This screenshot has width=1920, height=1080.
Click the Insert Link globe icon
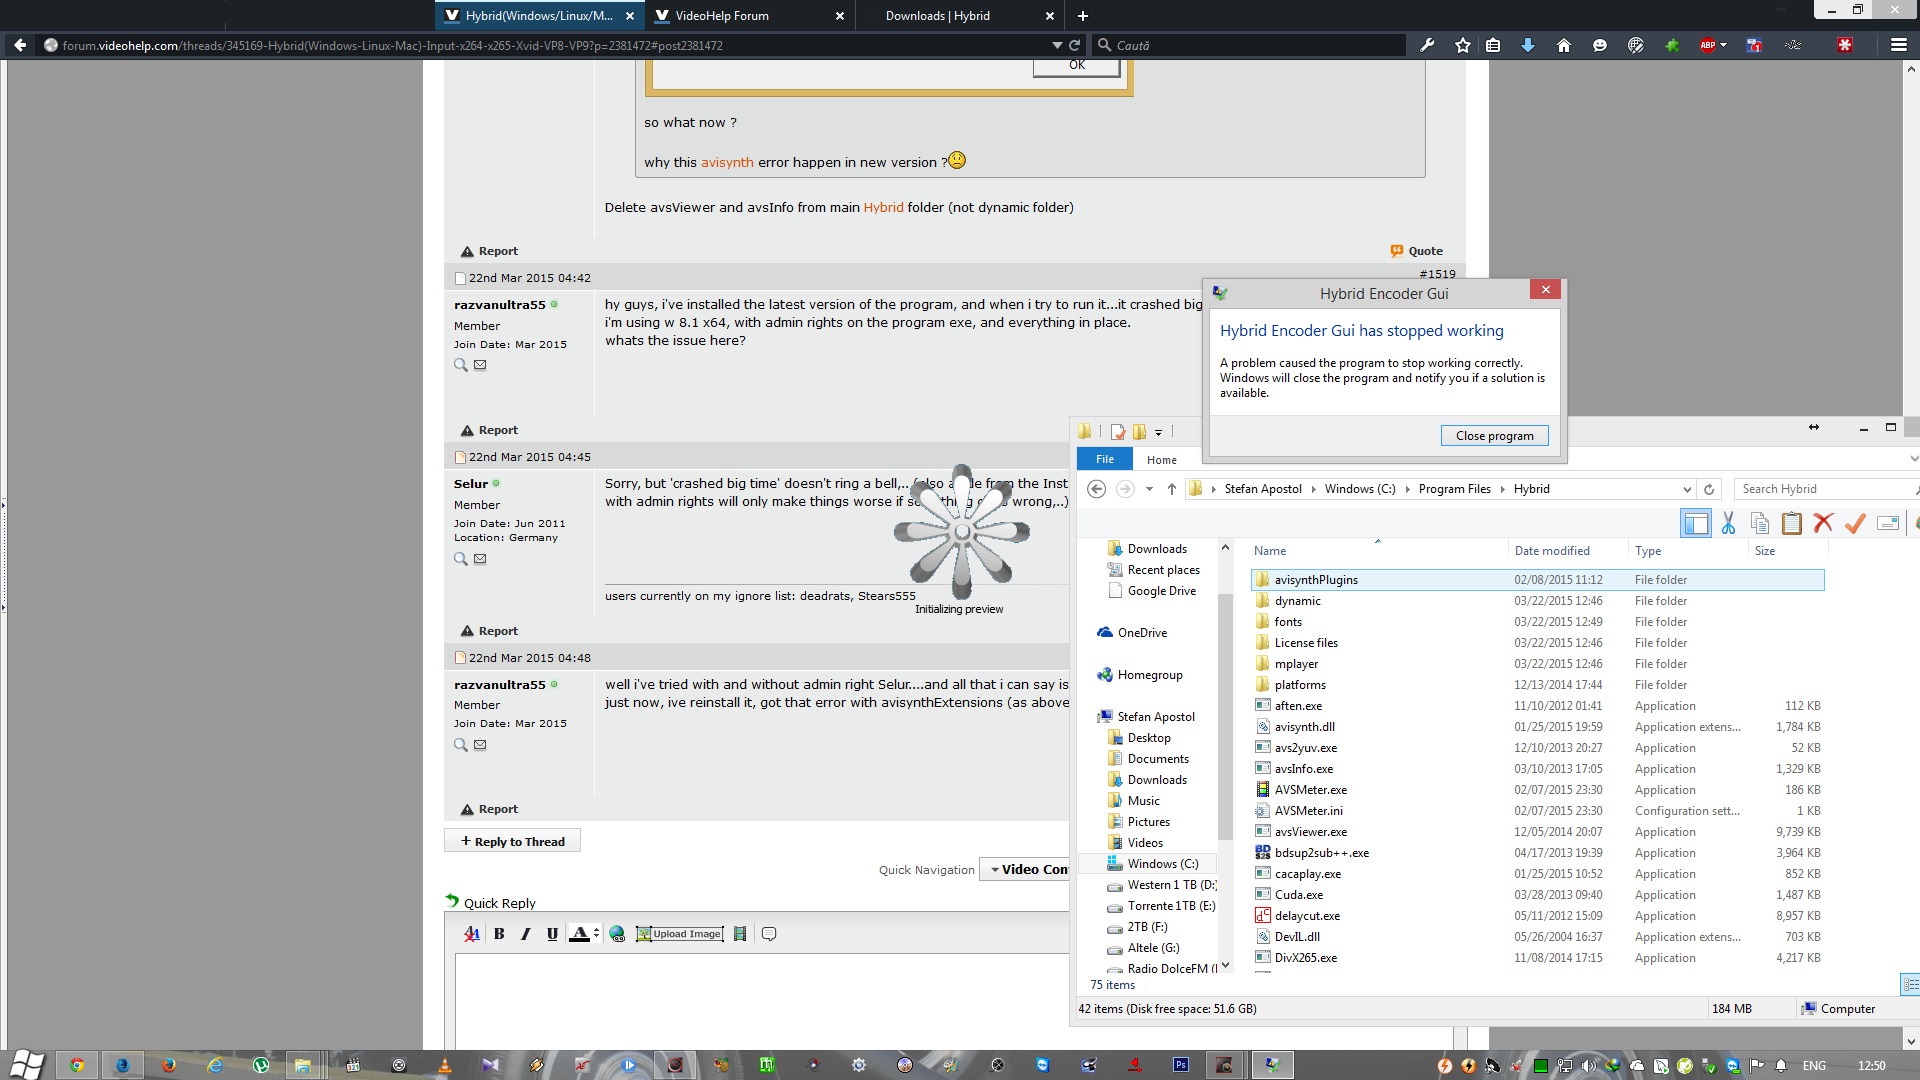[617, 934]
